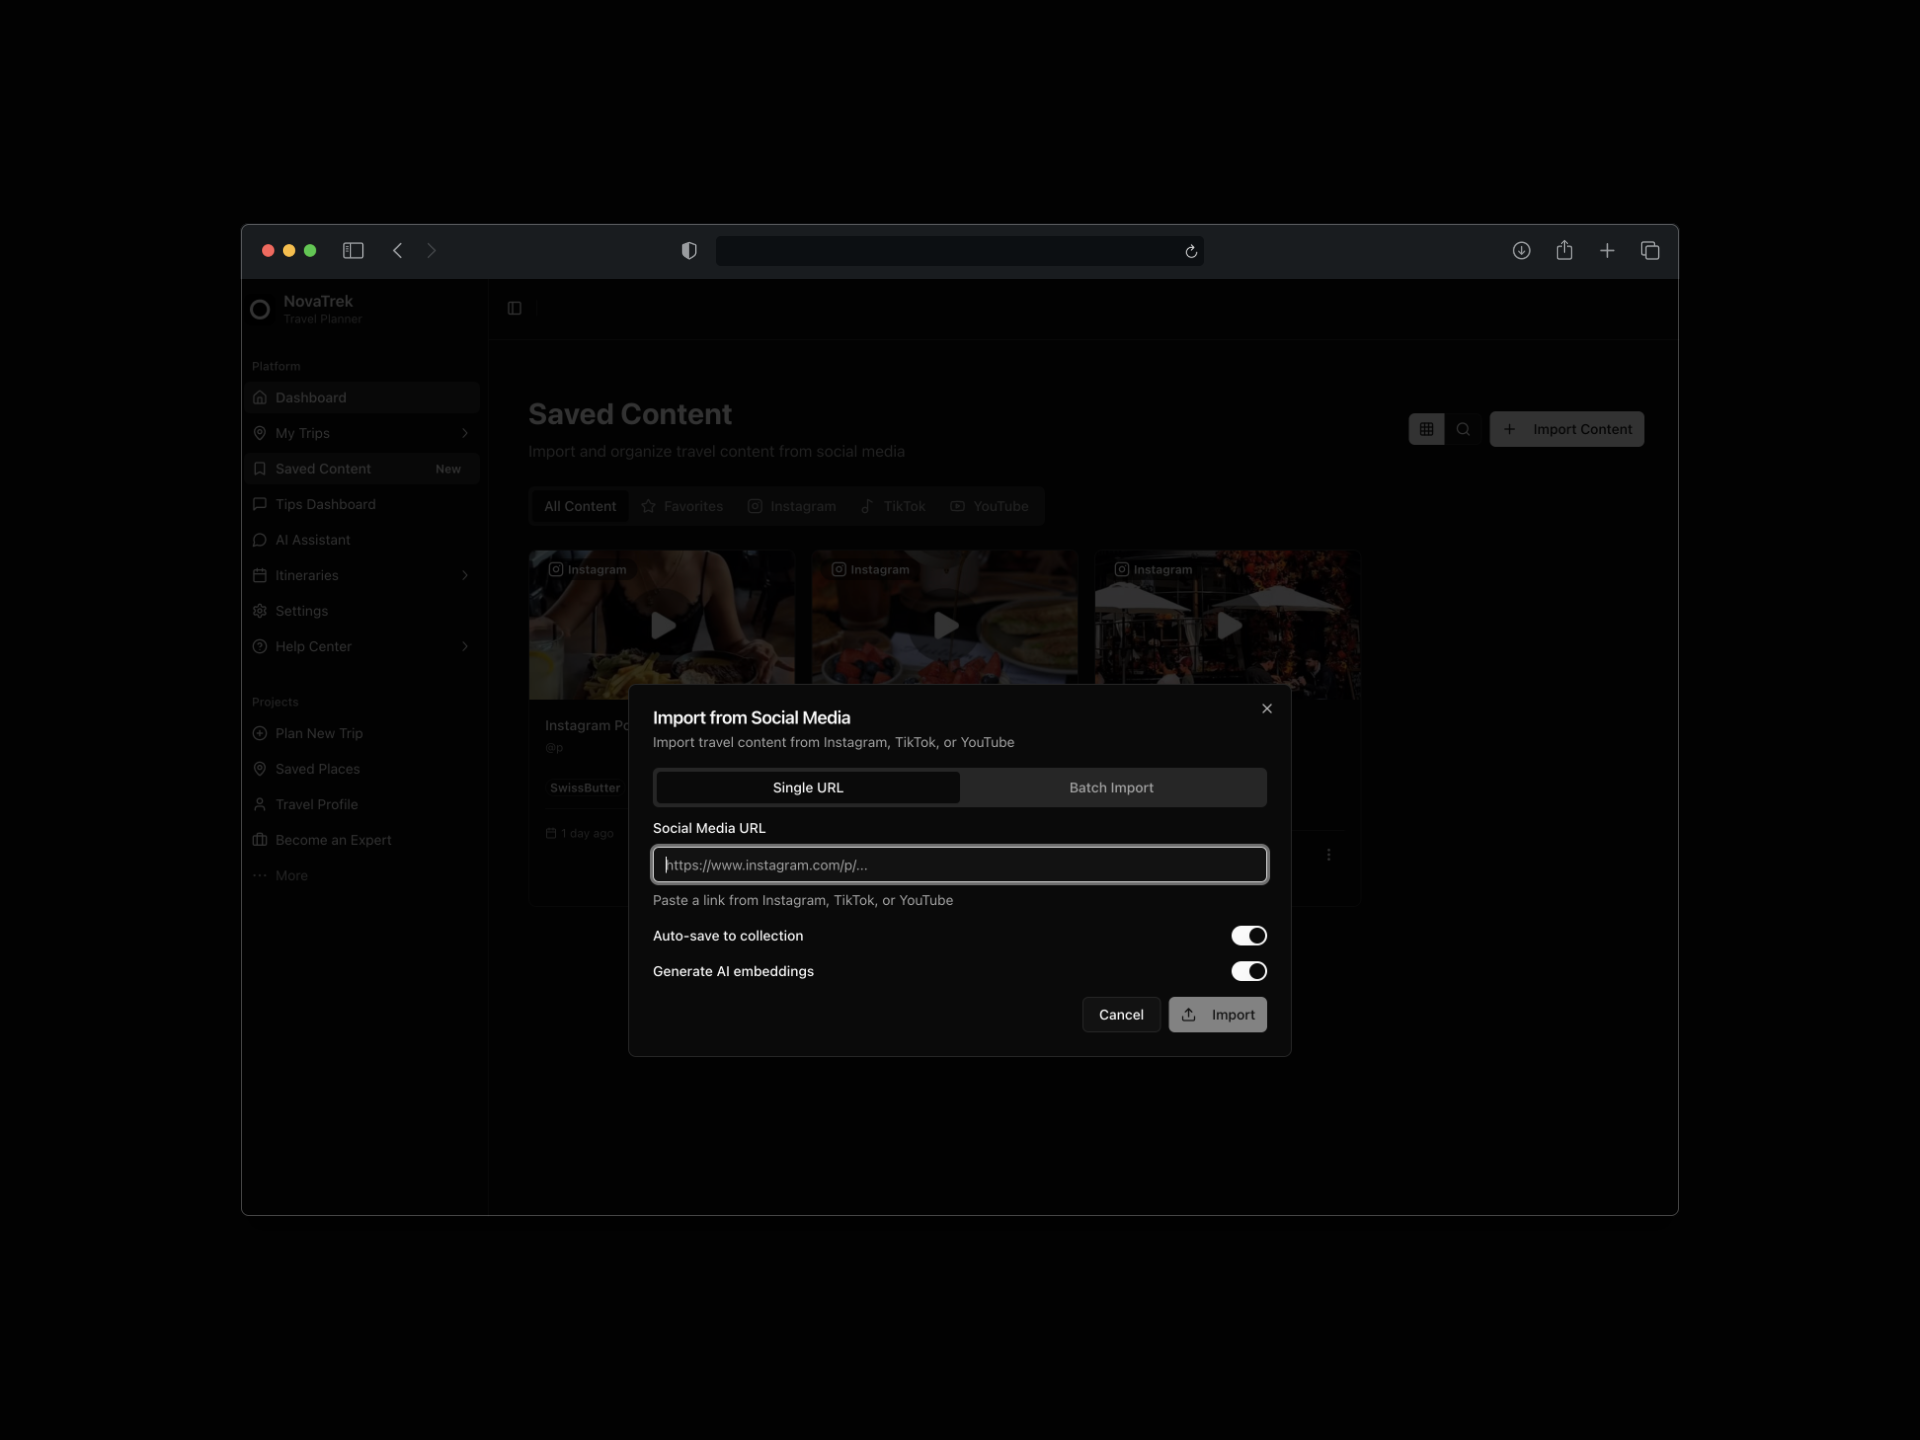Open the Tips Dashboard
Screen dimensions: 1920x1440
pos(326,504)
